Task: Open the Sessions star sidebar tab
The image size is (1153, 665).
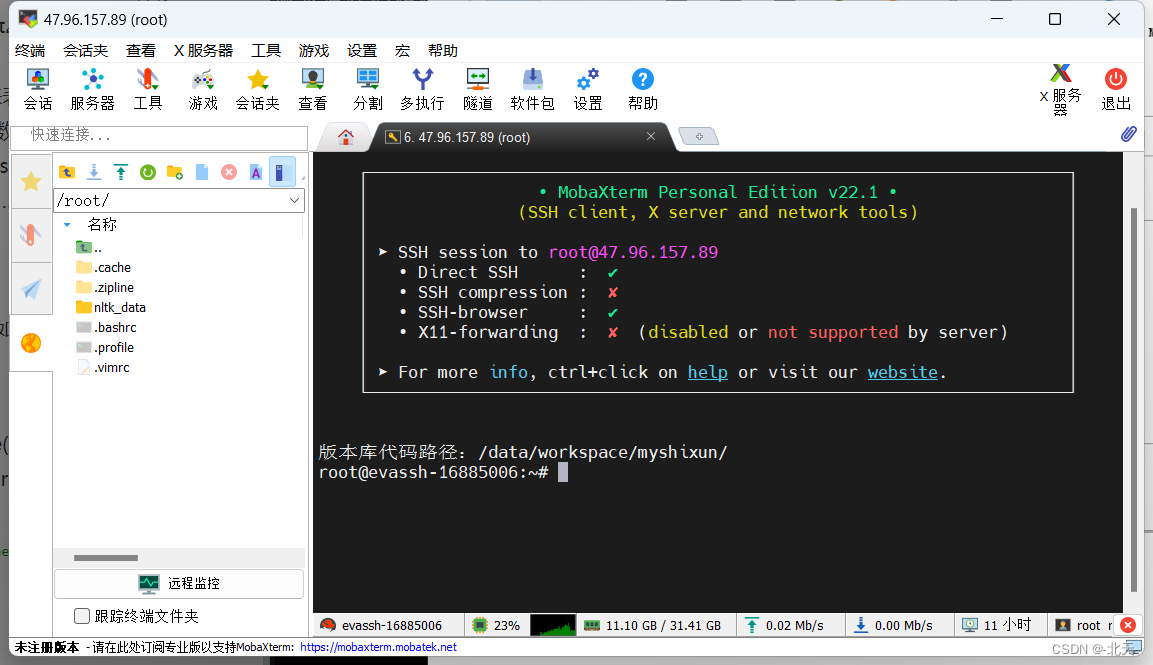Action: [31, 181]
